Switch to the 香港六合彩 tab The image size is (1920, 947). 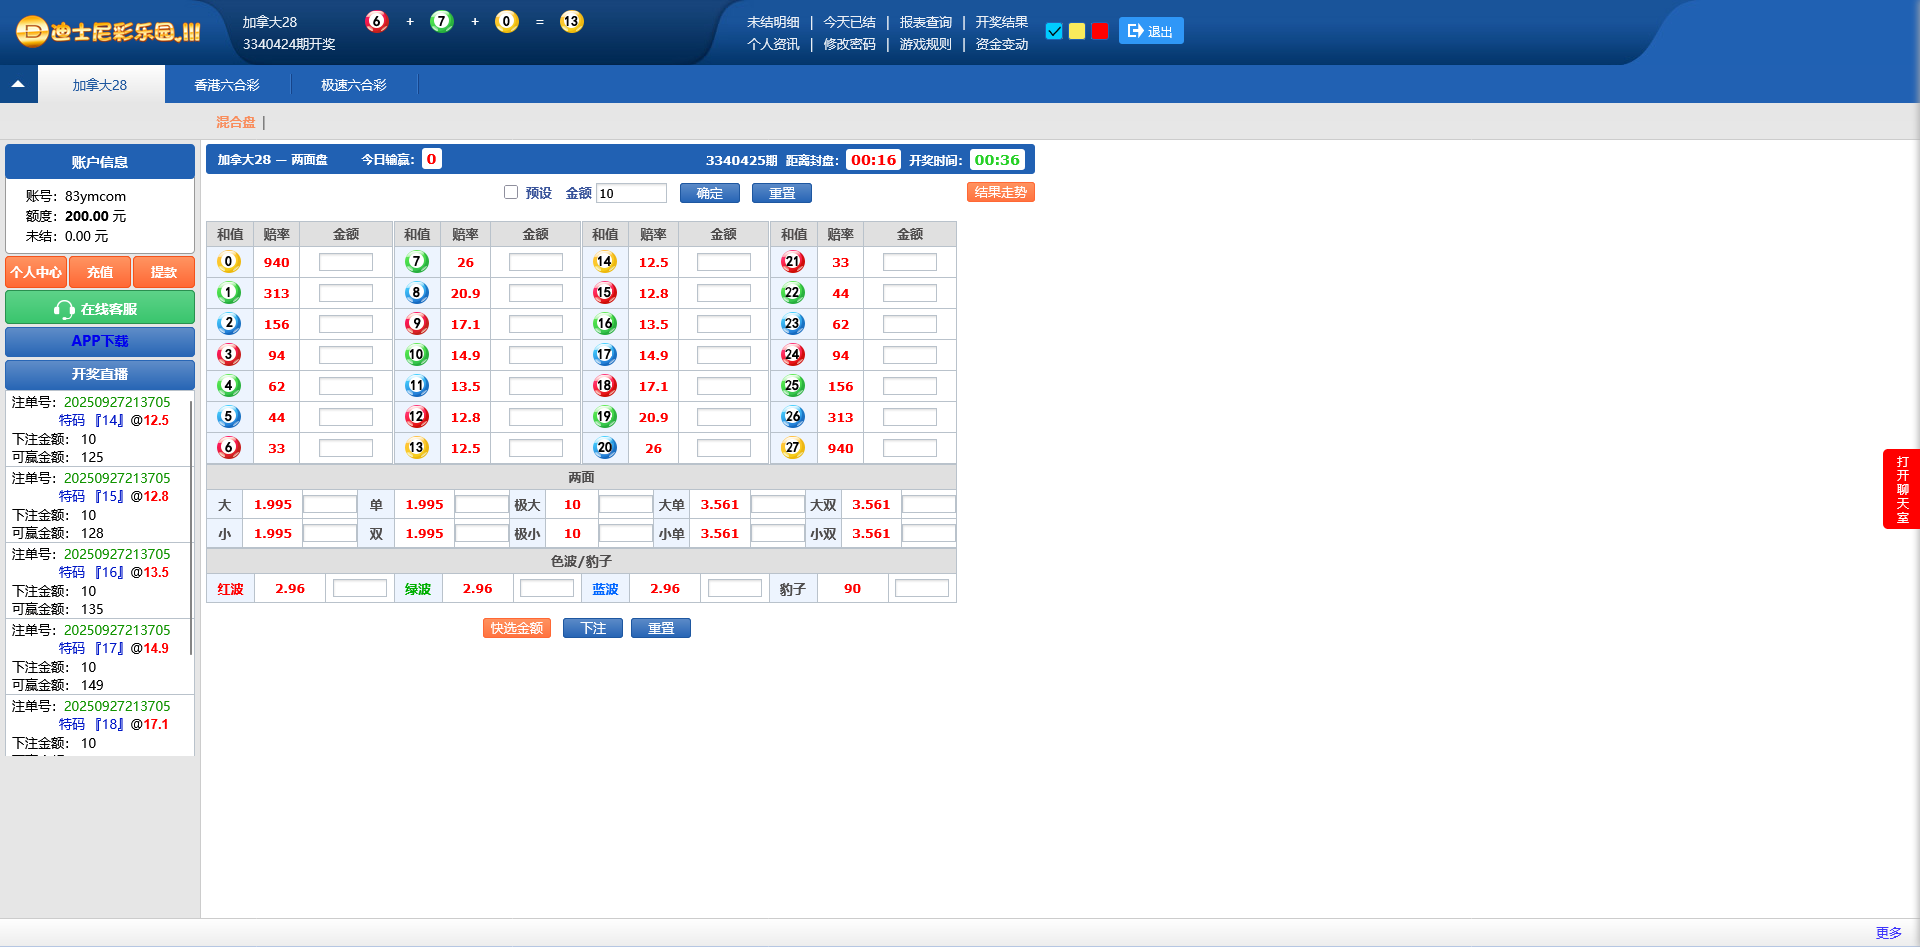pyautogui.click(x=227, y=85)
